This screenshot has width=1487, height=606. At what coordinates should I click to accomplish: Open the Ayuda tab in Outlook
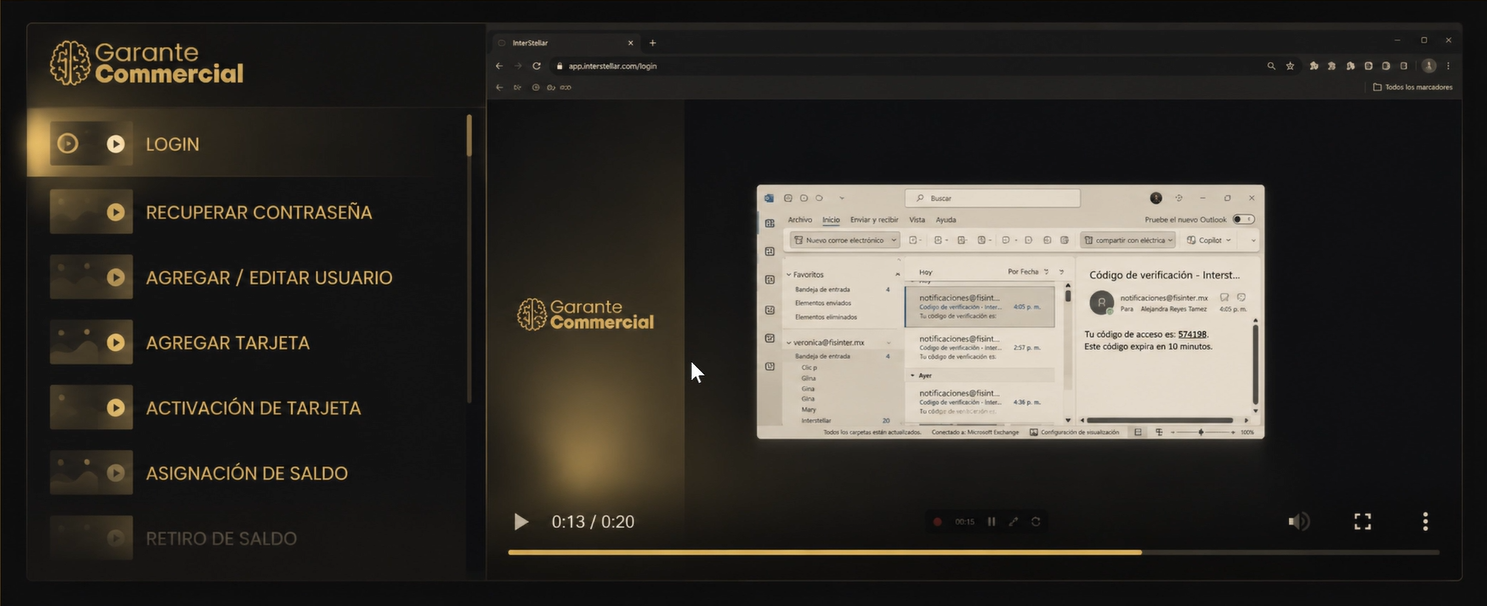tap(946, 220)
